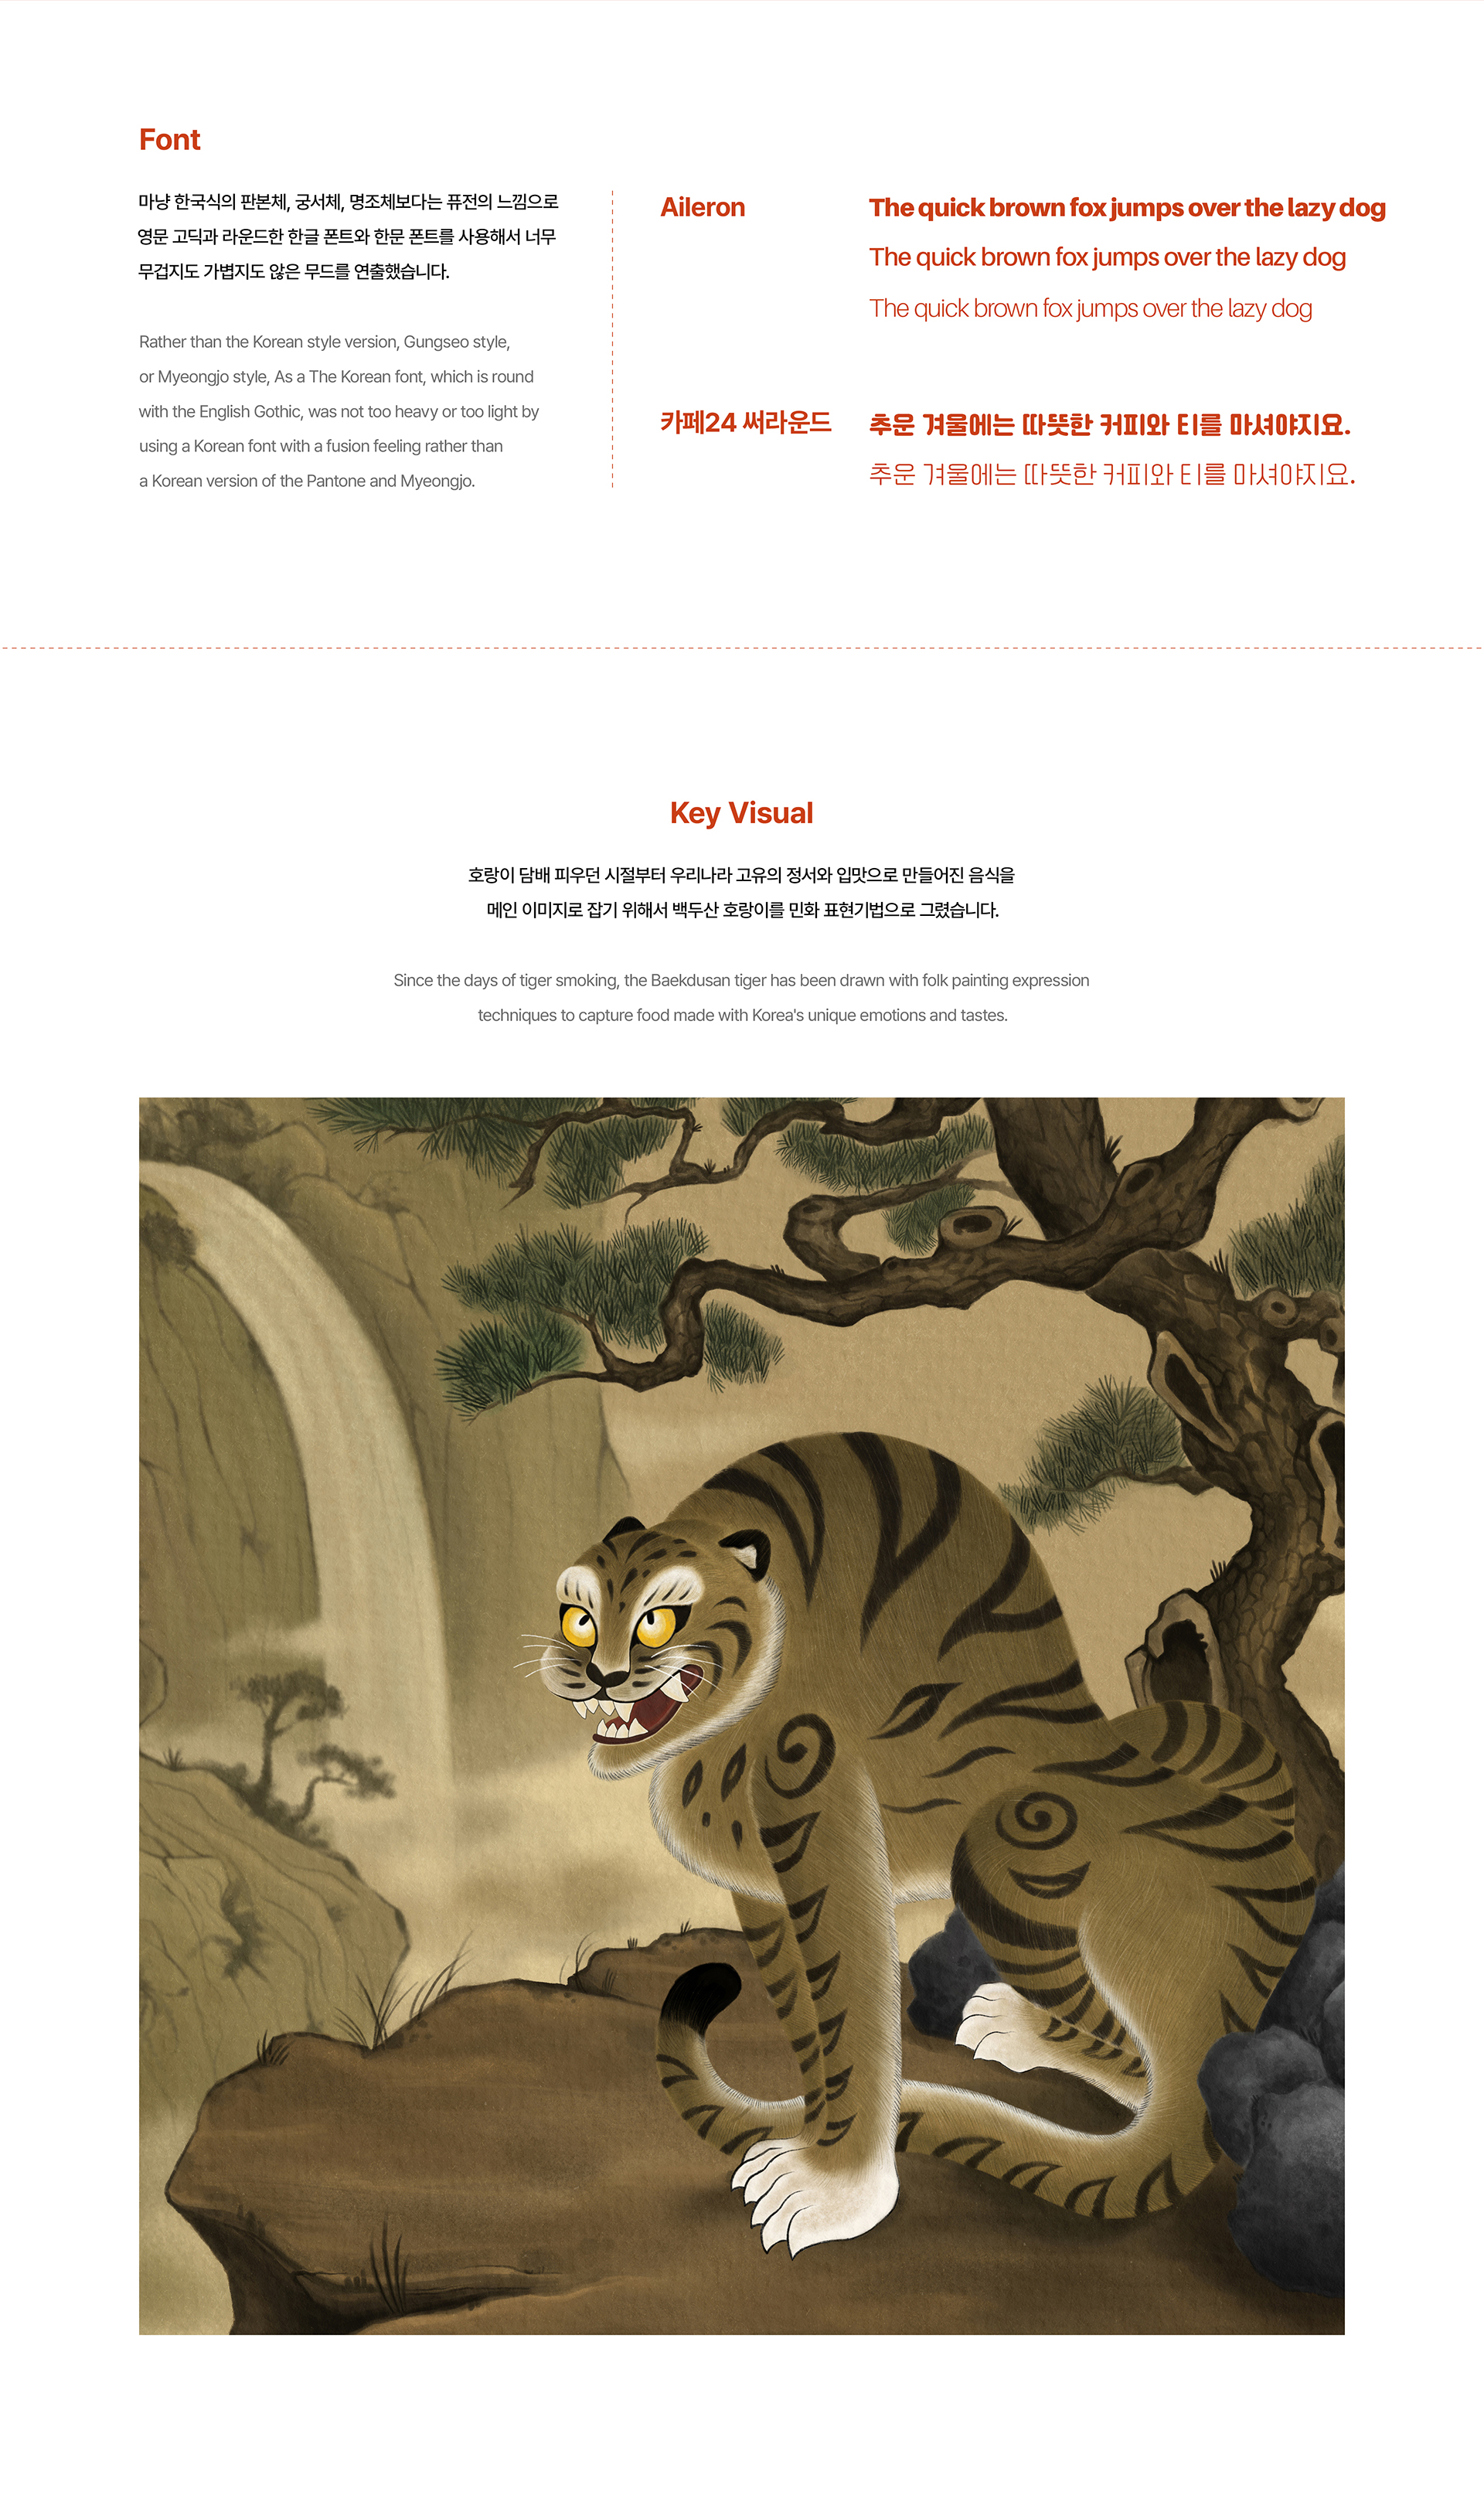Click the 'Since the days of tiger smoking' text
1484x2519 pixels.
741,997
